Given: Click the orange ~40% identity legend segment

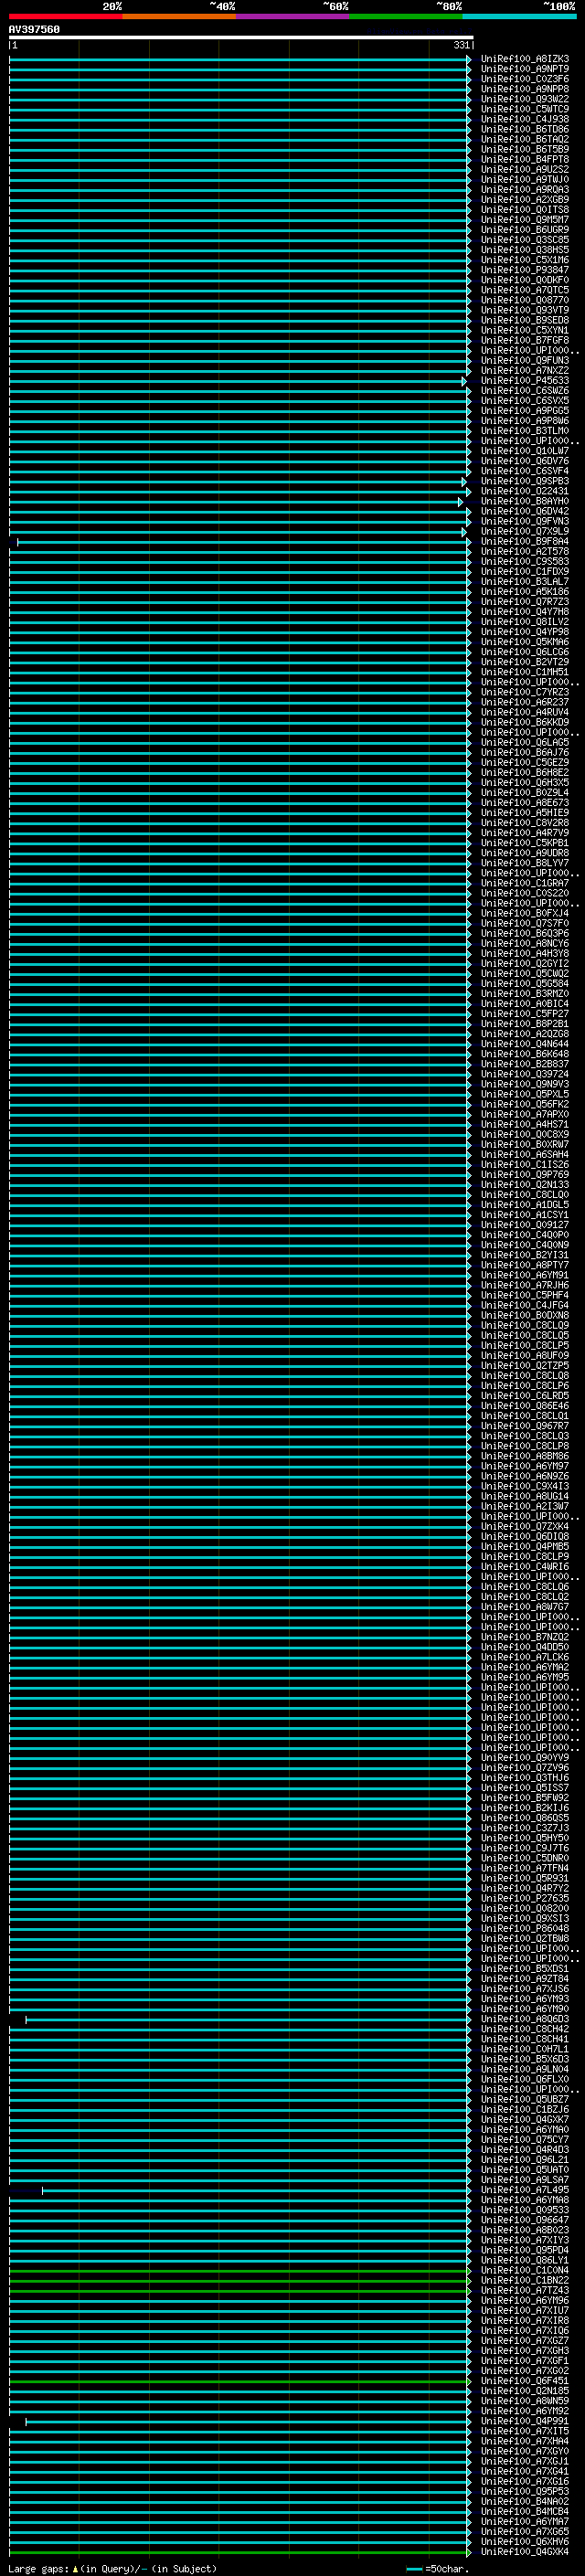Looking at the screenshot, I should pos(179,16).
